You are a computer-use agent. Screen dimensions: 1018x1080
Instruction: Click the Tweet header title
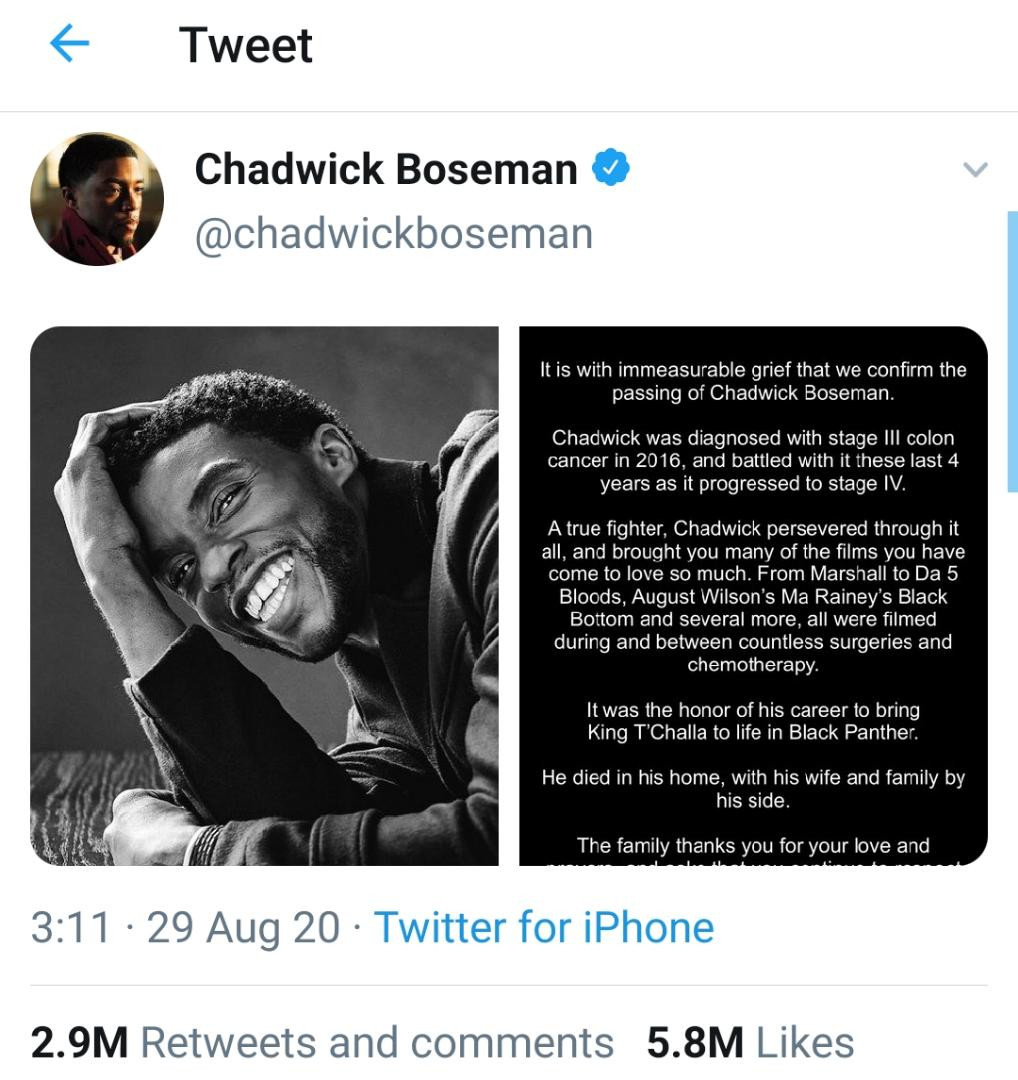pos(245,45)
